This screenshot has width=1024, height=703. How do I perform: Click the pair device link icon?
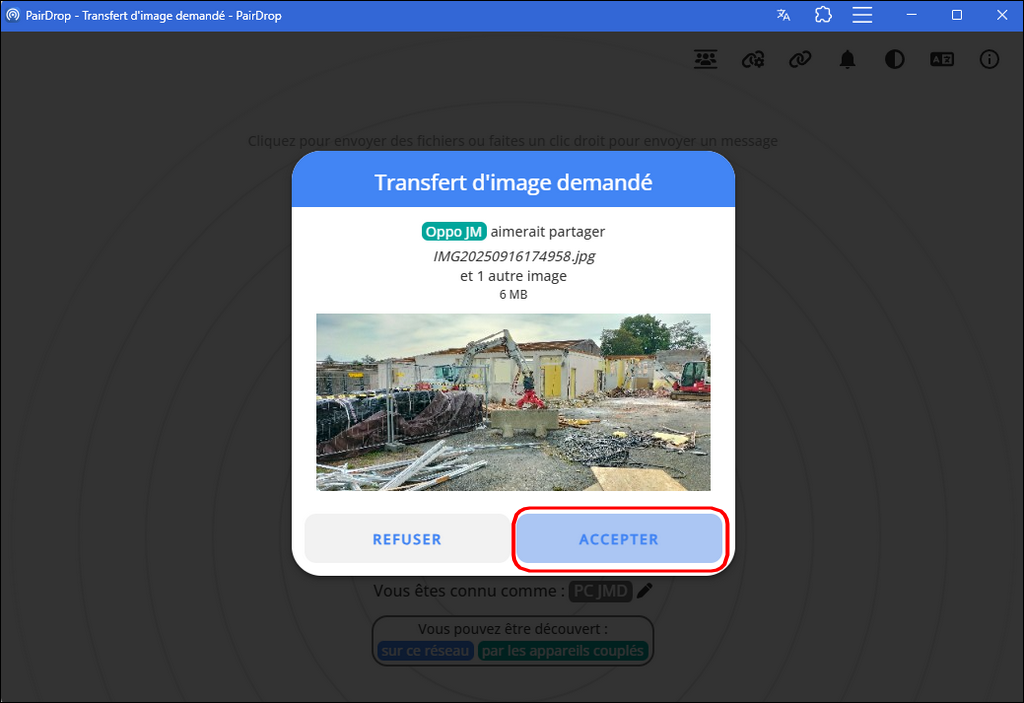(x=799, y=60)
